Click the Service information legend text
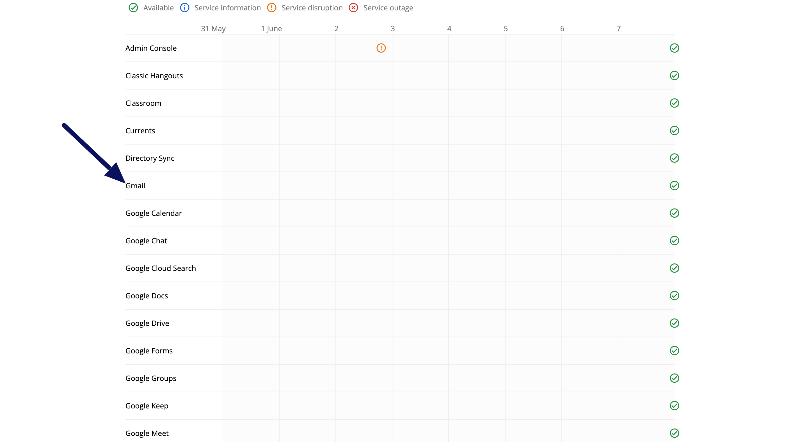Viewport: 800px width, 442px height. point(228,8)
